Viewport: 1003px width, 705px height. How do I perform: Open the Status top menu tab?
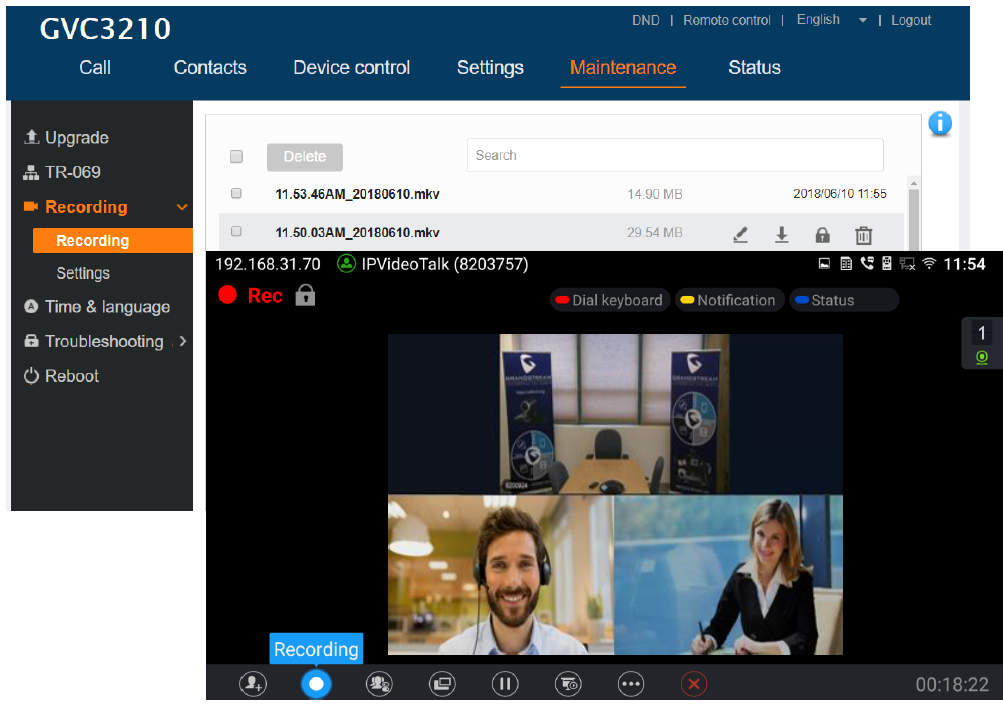coord(754,67)
